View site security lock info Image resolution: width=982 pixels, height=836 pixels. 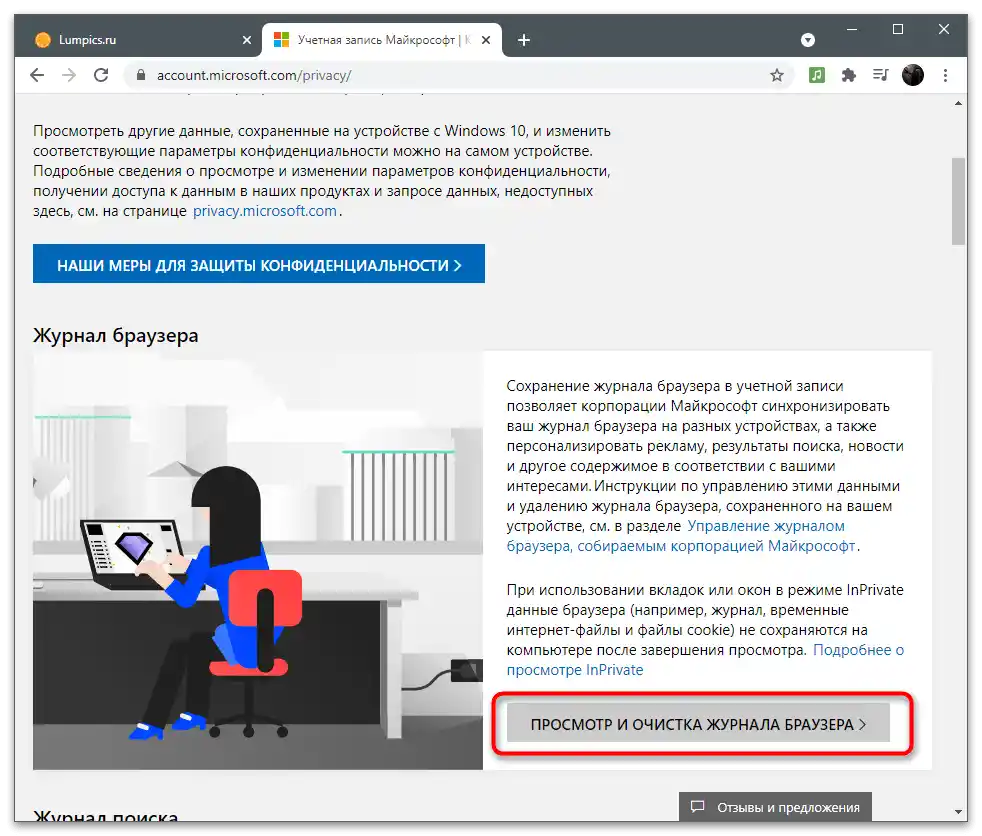[x=141, y=75]
